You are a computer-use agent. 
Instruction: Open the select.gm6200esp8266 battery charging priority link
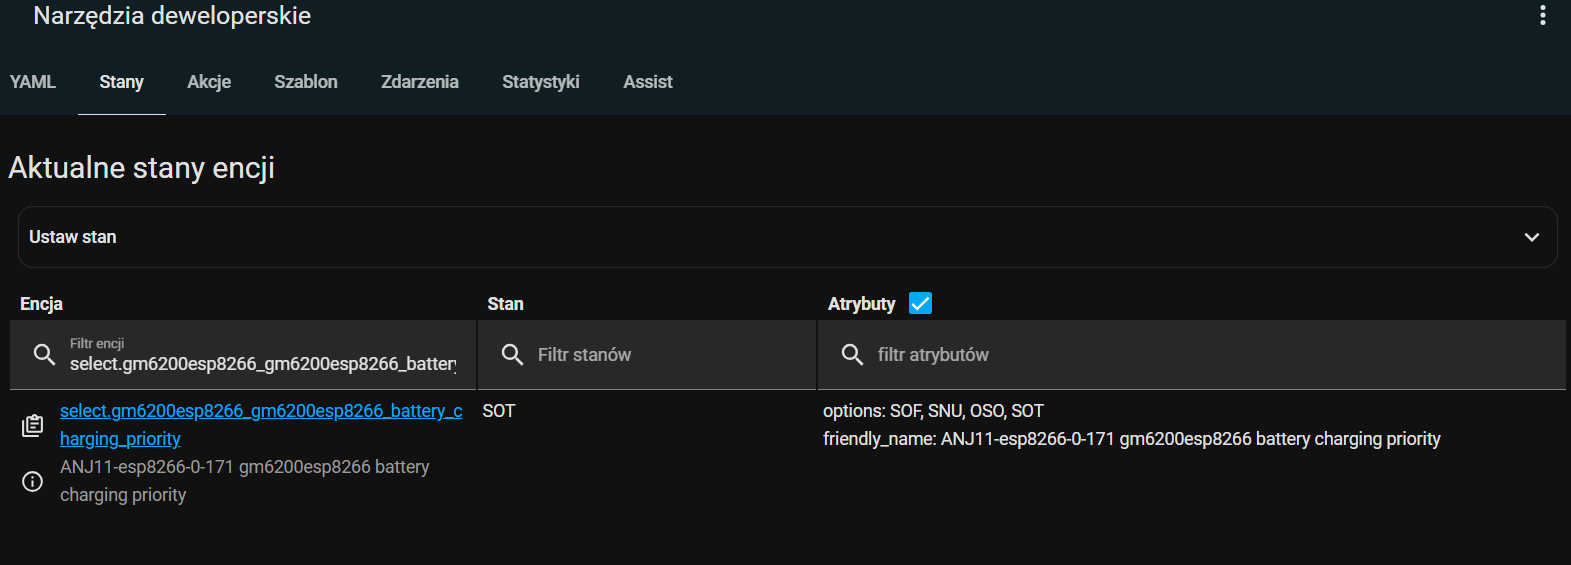point(260,412)
